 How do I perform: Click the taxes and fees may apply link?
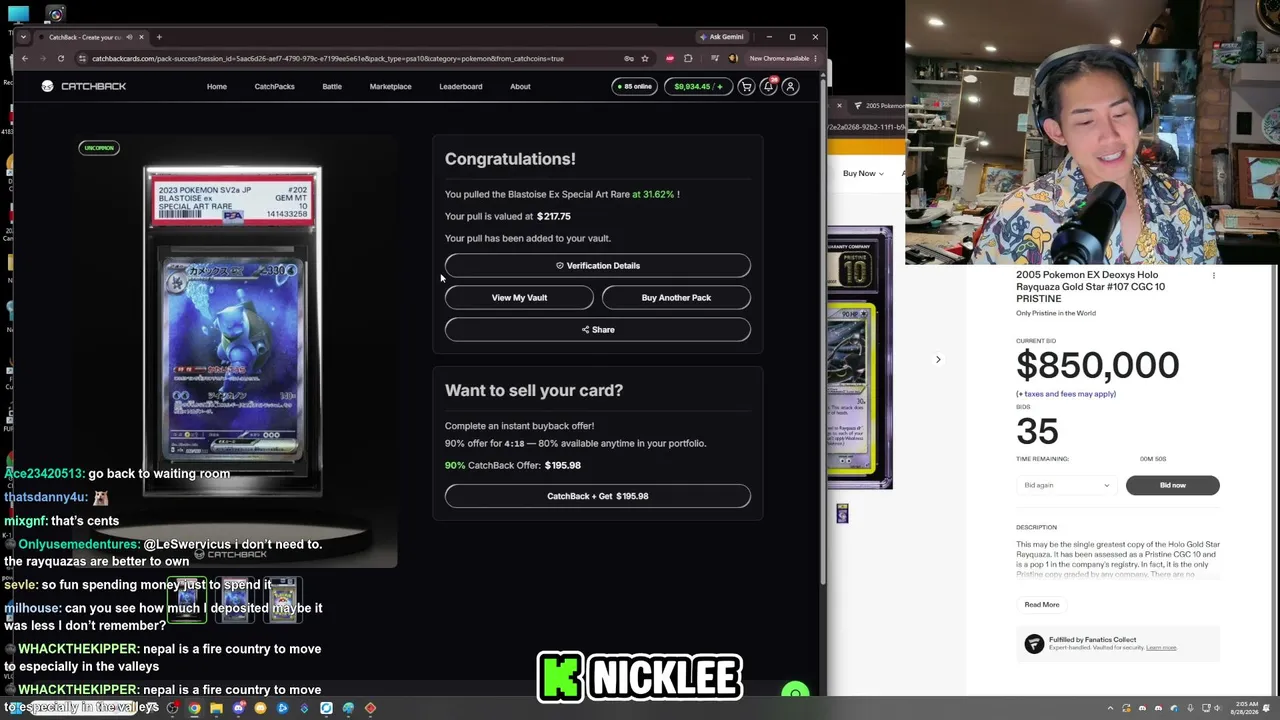(1066, 394)
